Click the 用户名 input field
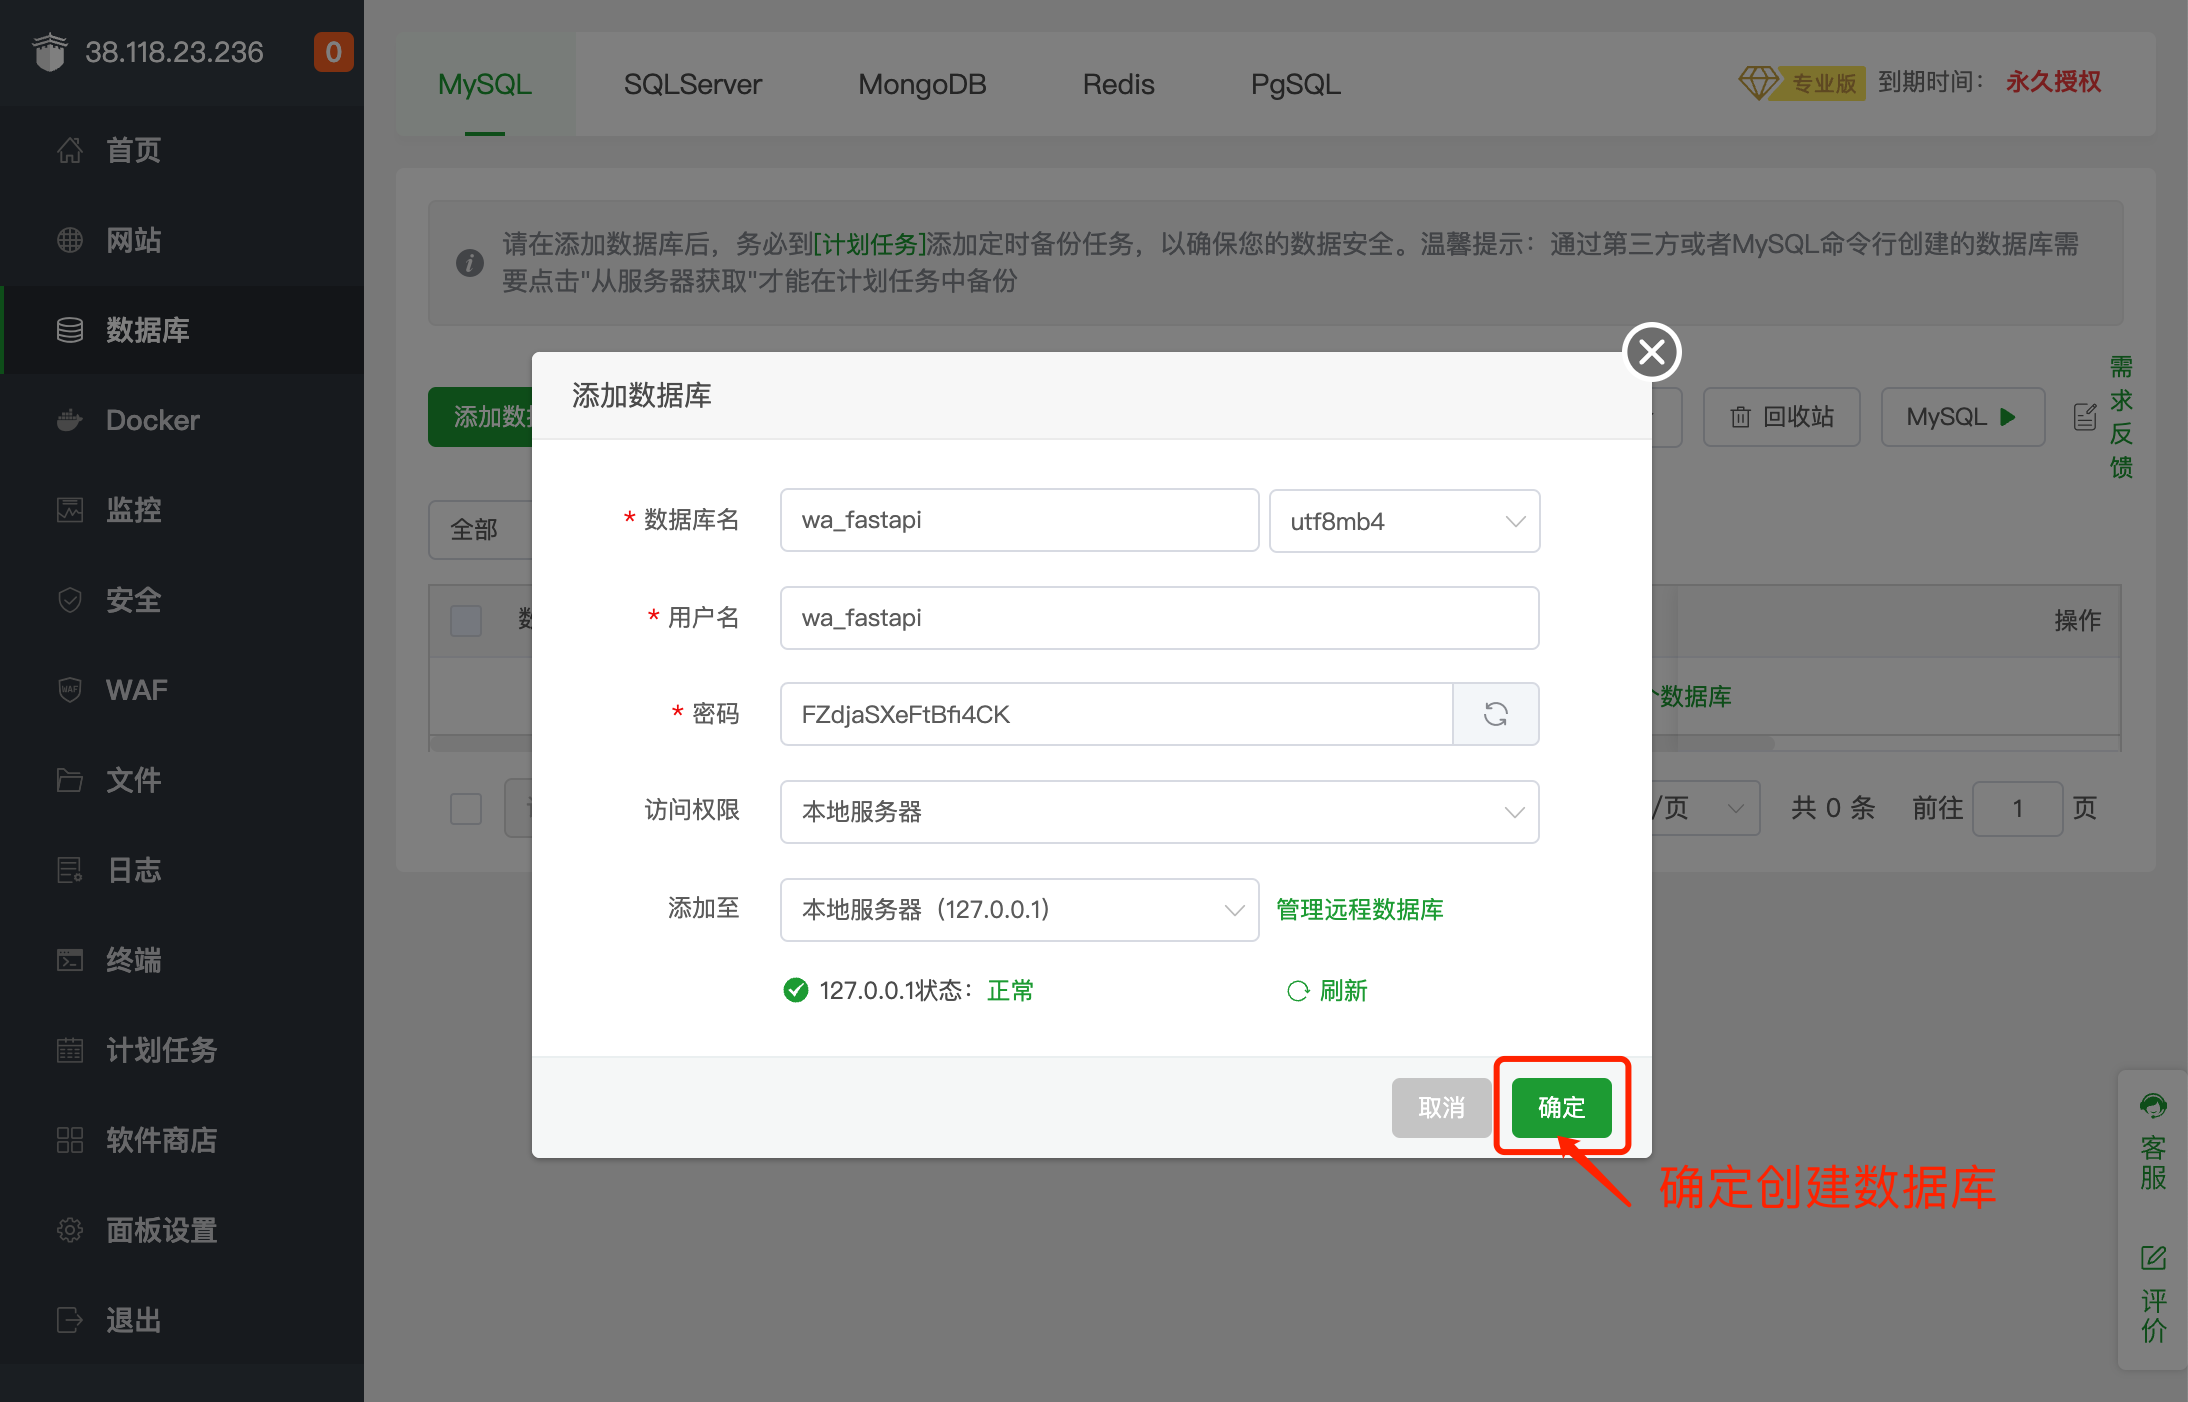 [1159, 618]
